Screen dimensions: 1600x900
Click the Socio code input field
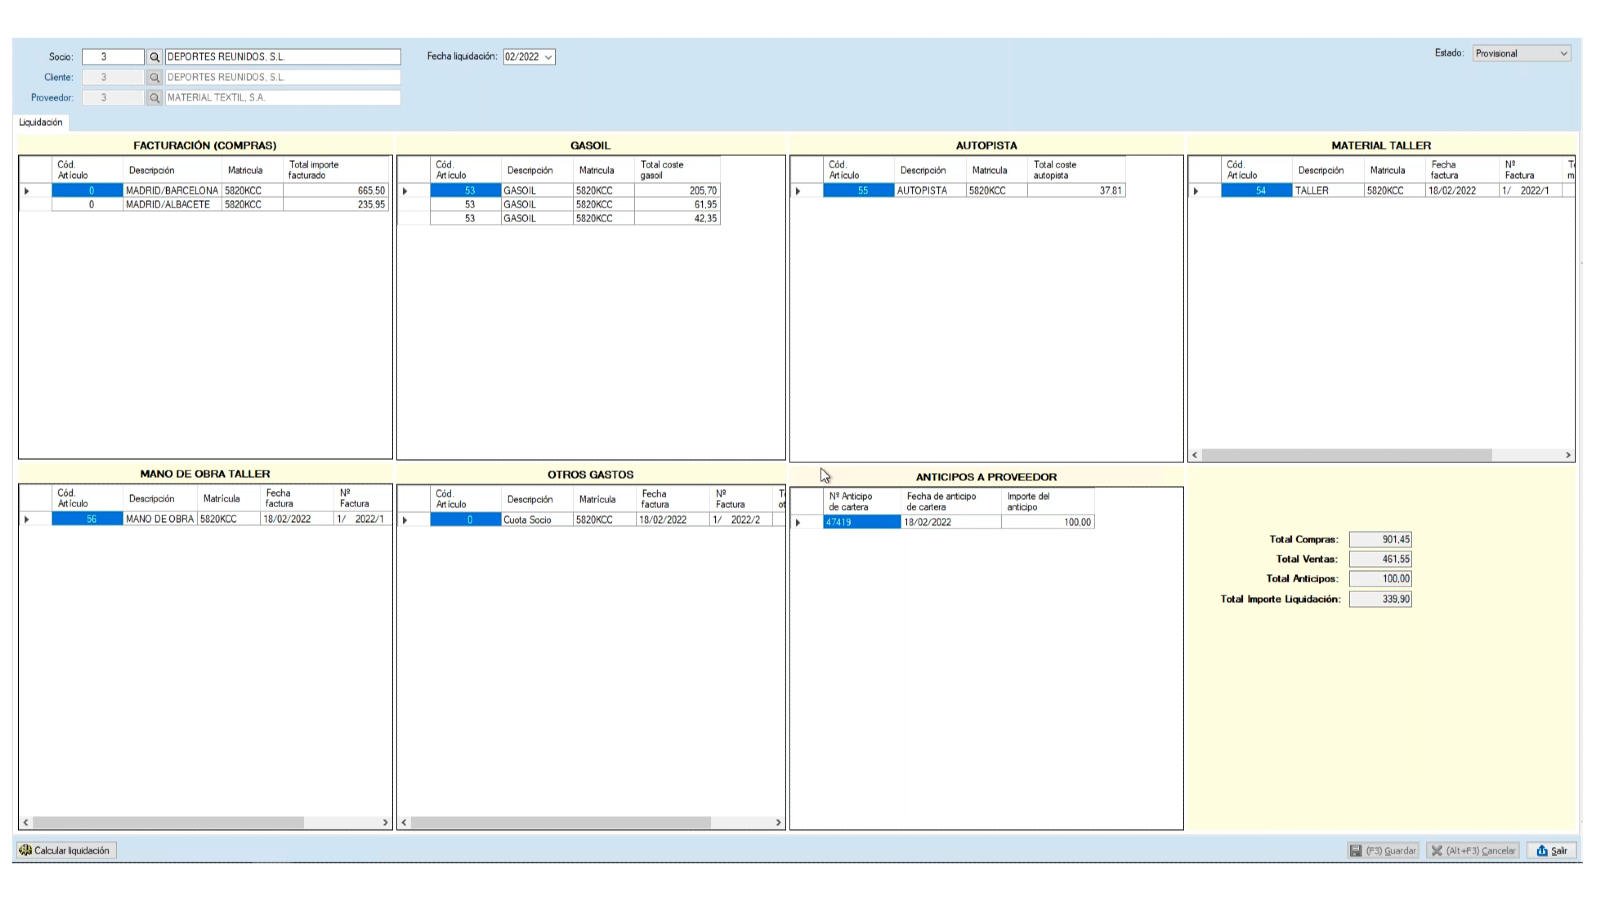coord(113,57)
